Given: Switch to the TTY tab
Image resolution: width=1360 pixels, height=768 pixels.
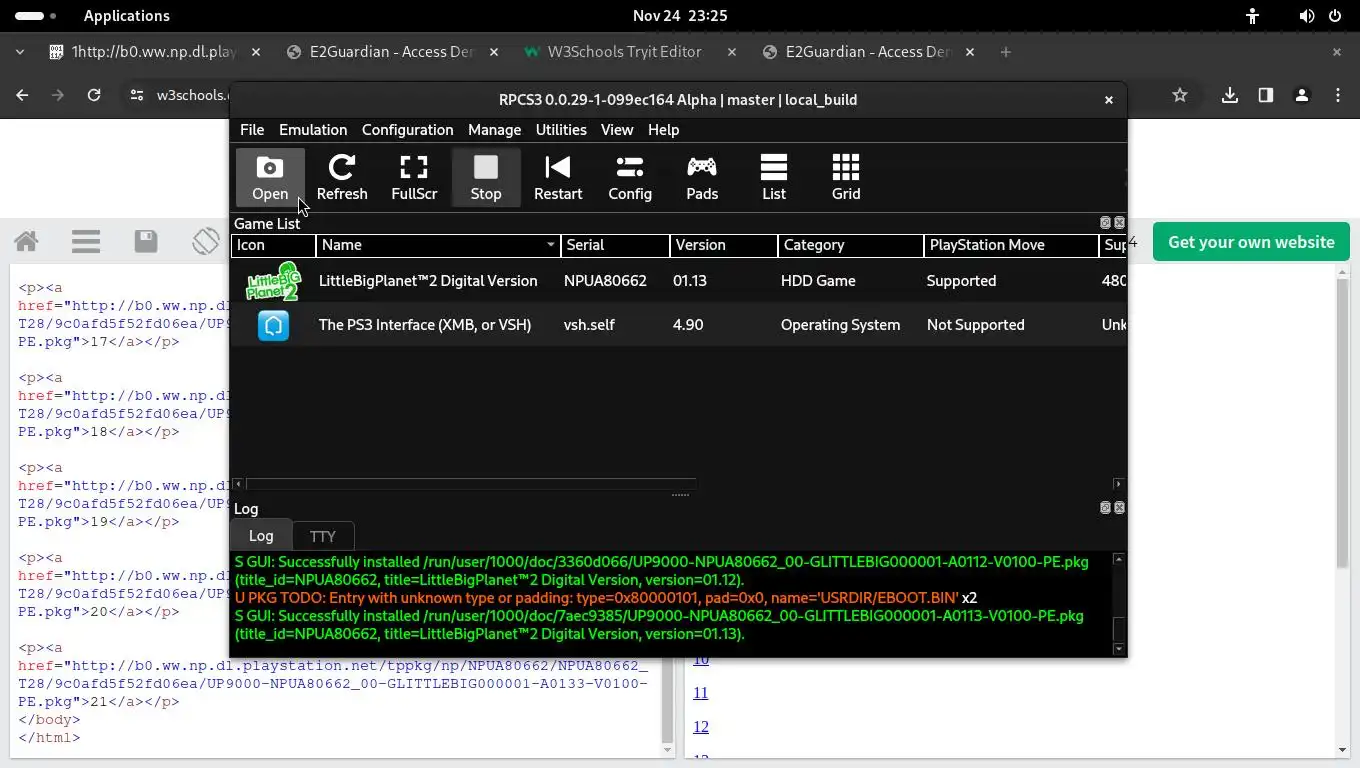Looking at the screenshot, I should click(x=322, y=536).
